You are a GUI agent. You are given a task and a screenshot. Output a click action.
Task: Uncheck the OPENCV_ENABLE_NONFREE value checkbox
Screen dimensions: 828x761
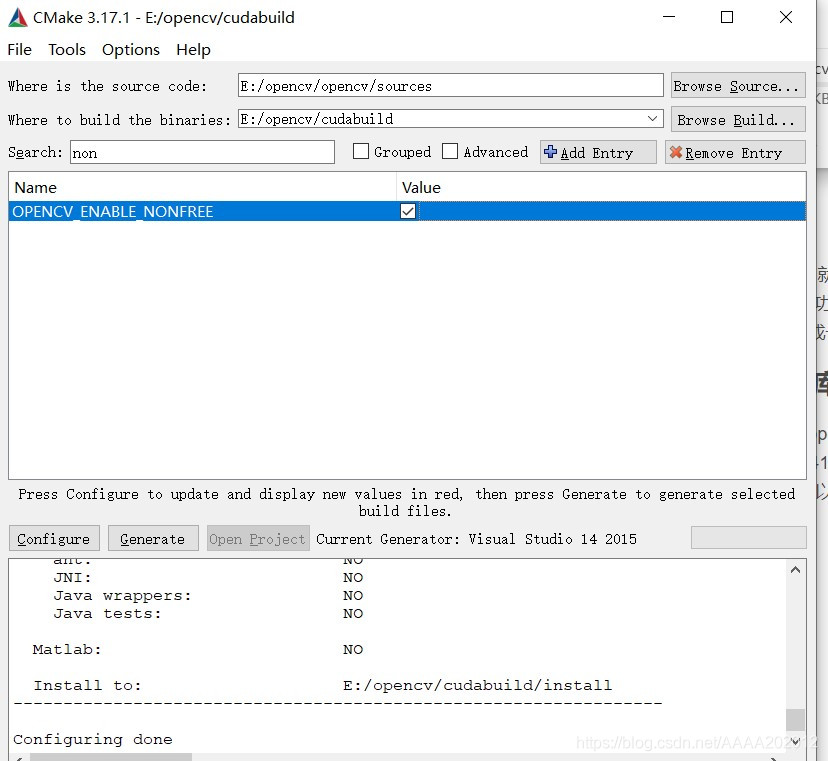[x=408, y=211]
